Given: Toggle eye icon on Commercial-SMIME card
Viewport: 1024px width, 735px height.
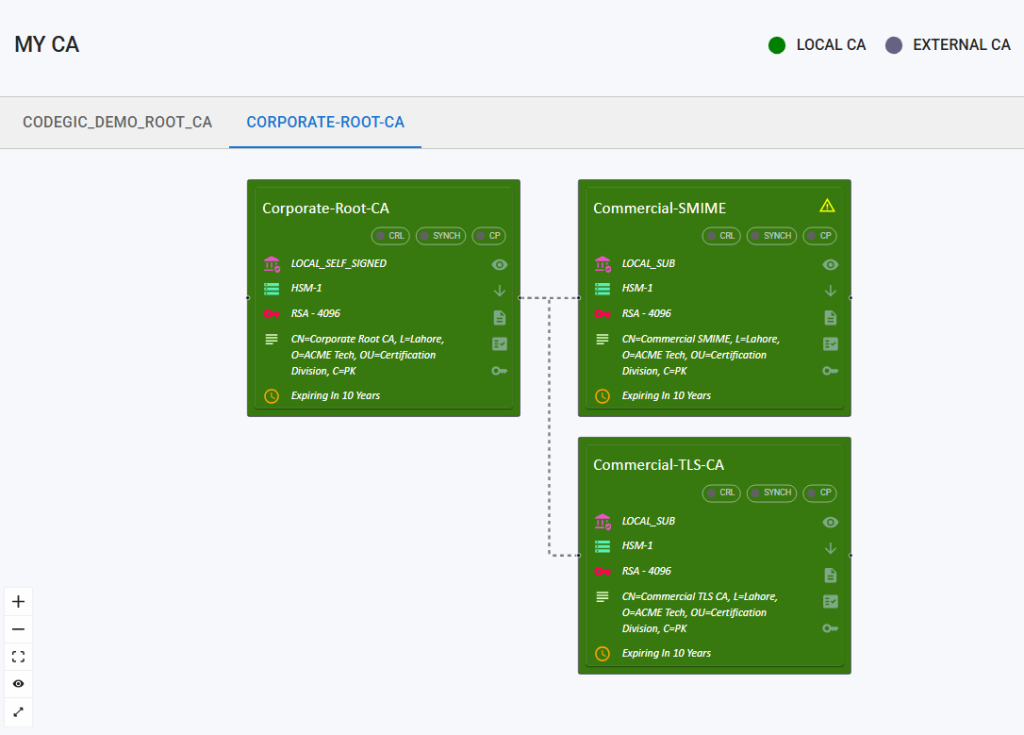Looking at the screenshot, I should click(830, 265).
